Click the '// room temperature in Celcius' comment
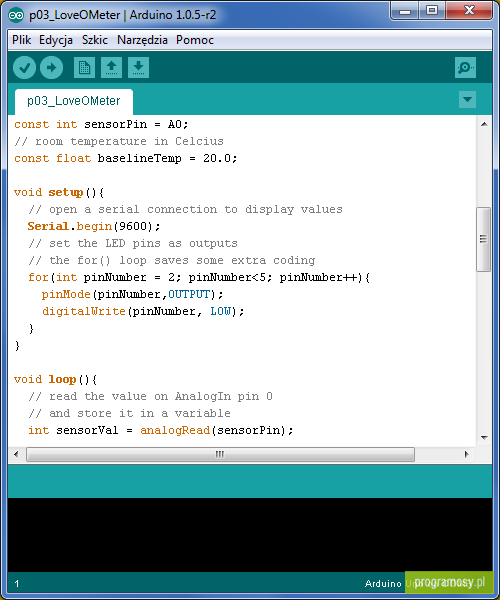This screenshot has height=600, width=500. 119,141
